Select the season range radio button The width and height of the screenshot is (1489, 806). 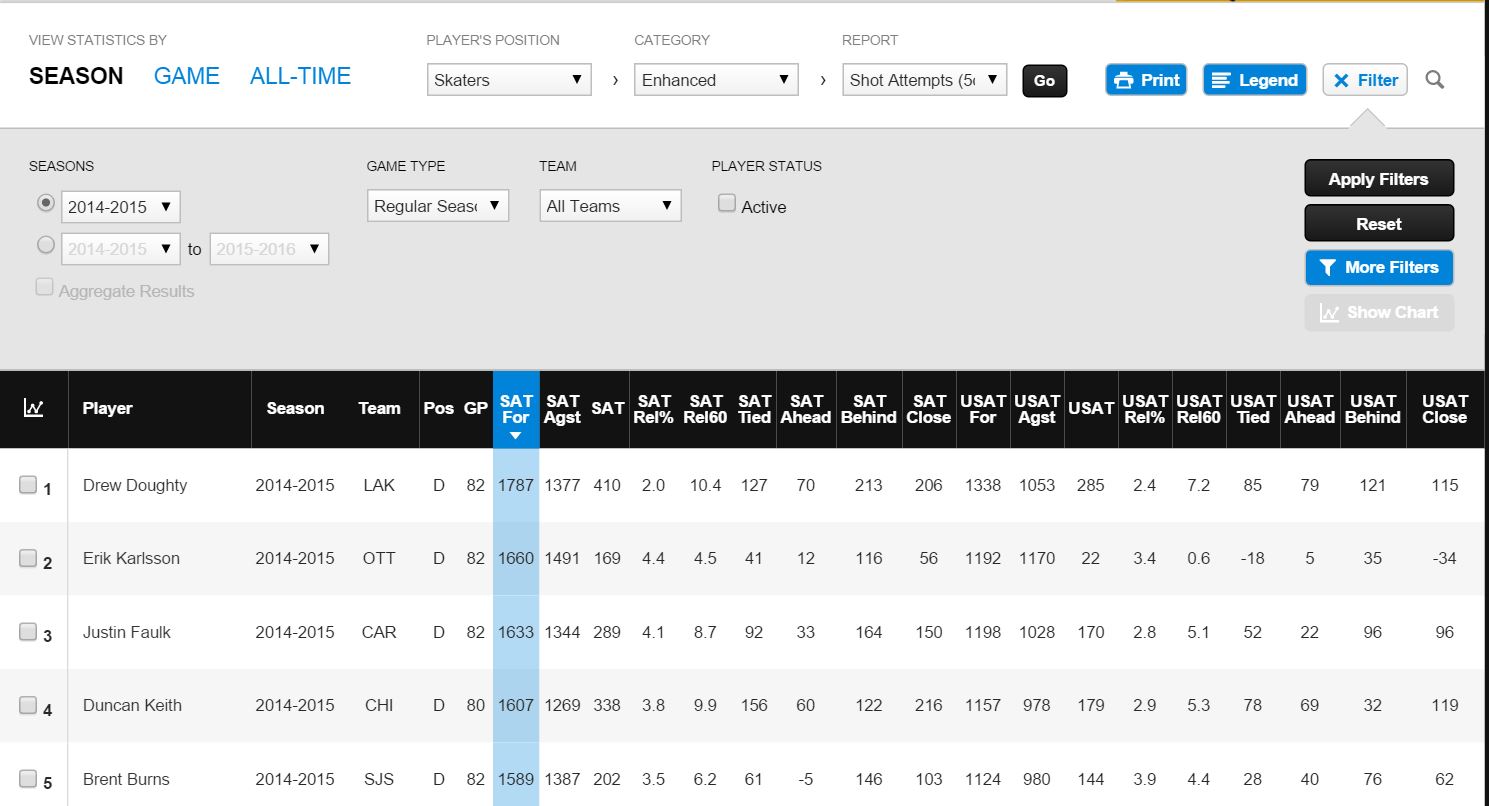pos(45,245)
